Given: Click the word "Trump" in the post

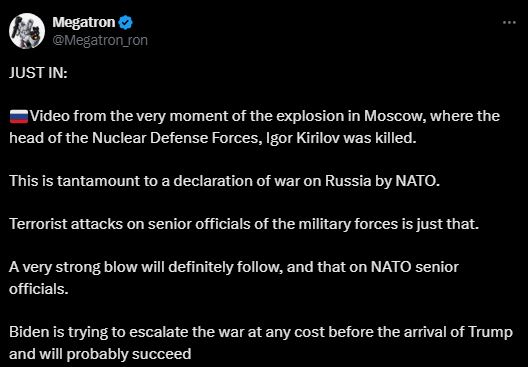Looking at the screenshot, I should coord(490,332).
